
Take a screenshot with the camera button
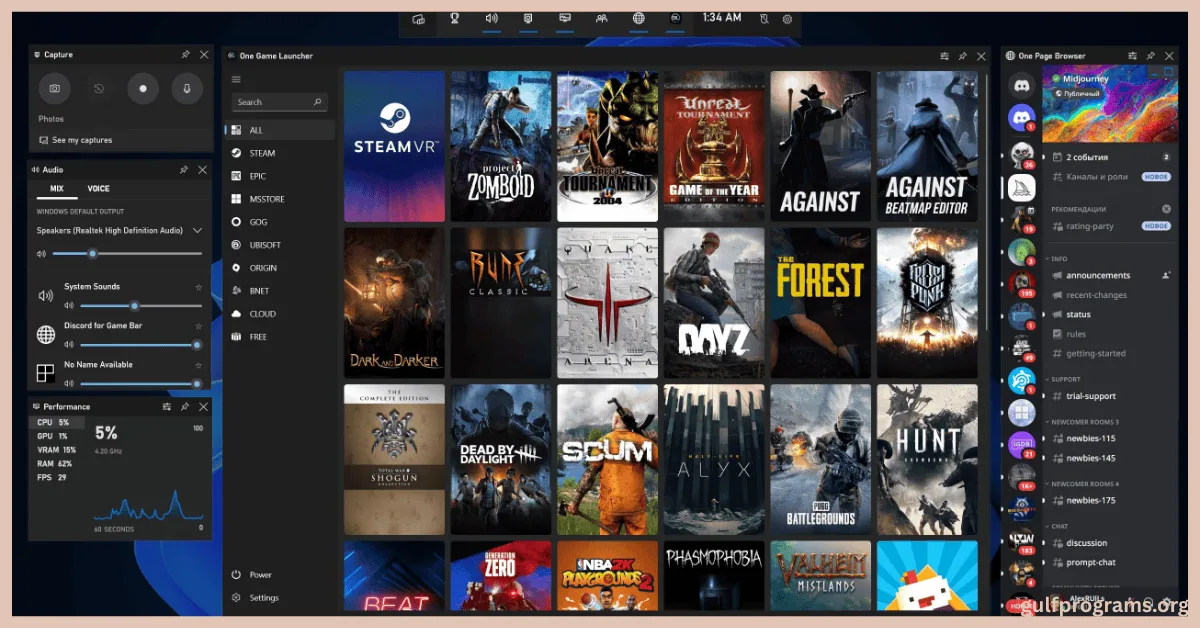(x=54, y=89)
